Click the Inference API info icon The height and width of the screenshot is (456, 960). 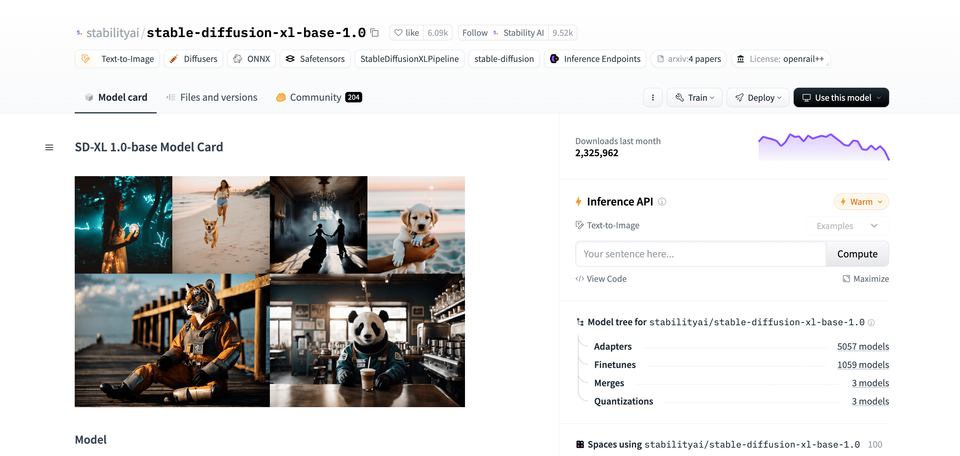click(662, 202)
